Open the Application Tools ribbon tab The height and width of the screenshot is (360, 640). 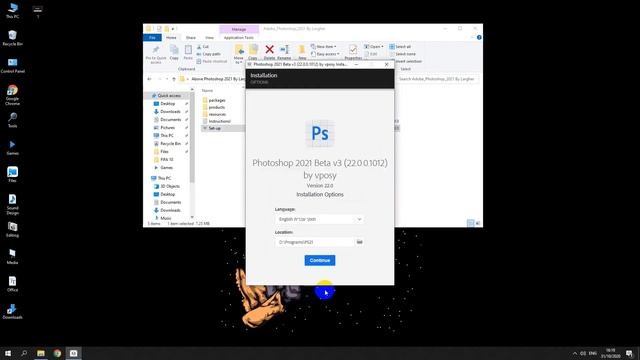[239, 38]
